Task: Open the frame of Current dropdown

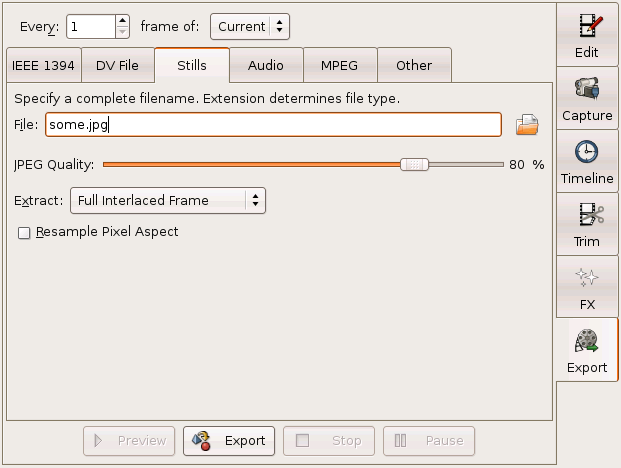Action: tap(250, 26)
